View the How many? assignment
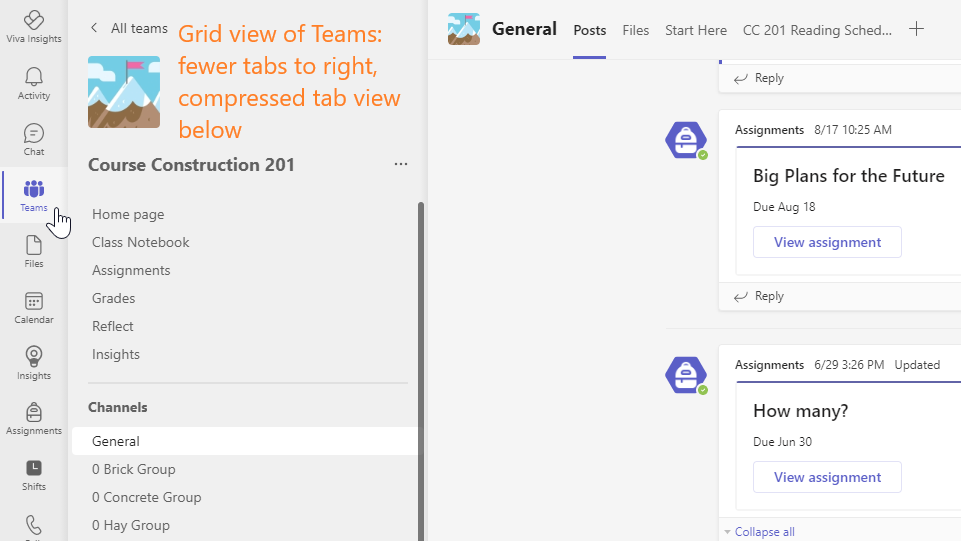This screenshot has width=961, height=541. coord(827,477)
